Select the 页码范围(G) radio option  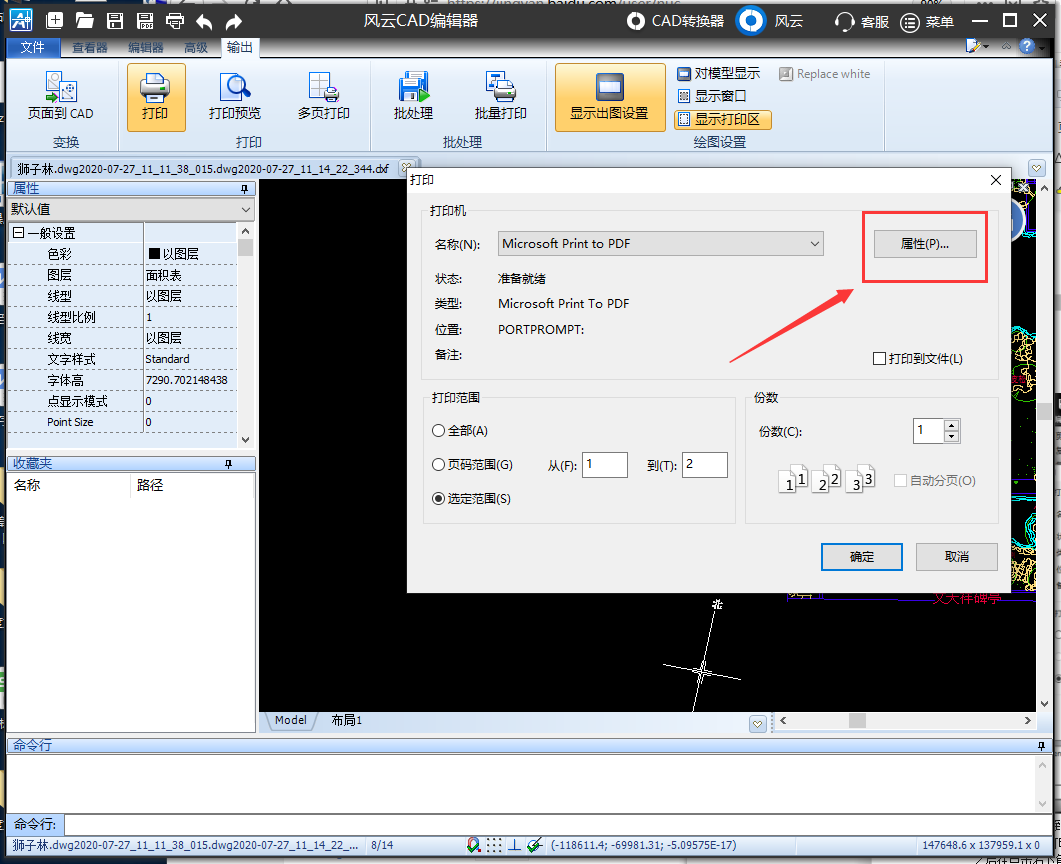tap(438, 465)
